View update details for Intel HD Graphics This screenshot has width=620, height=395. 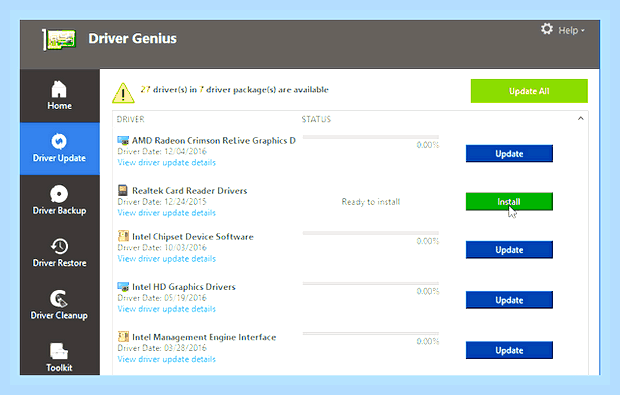[166, 309]
